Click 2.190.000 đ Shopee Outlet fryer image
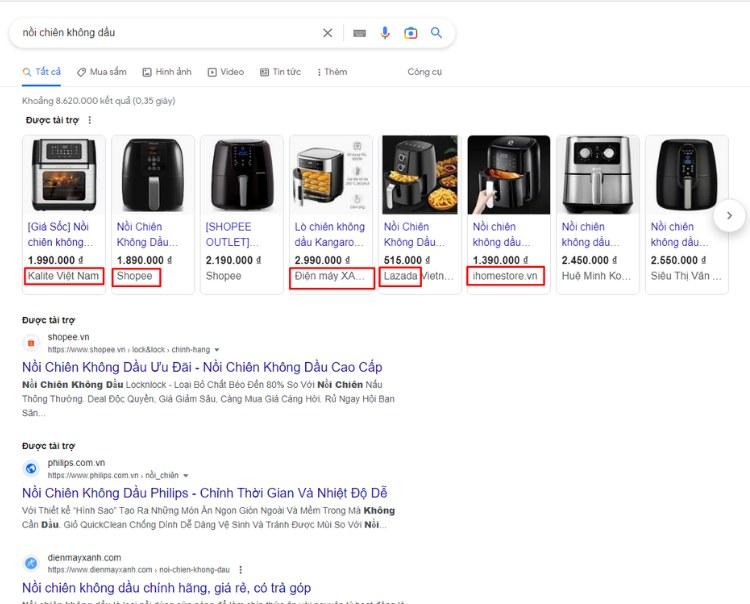Image resolution: width=750 pixels, height=604 pixels. coord(242,175)
